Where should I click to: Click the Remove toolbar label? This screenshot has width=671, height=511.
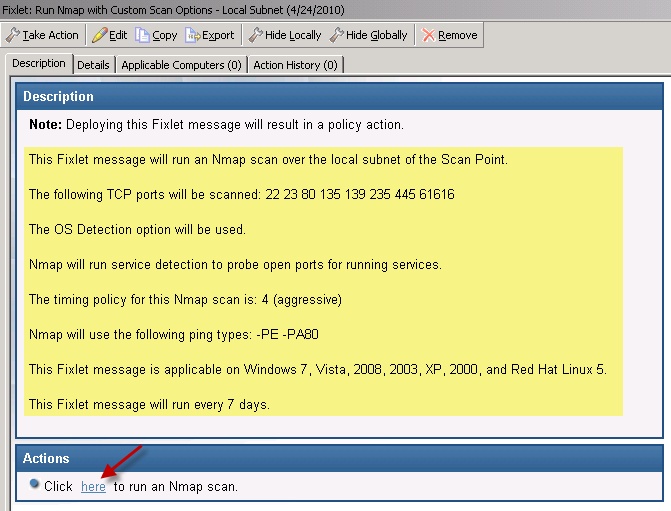pyautogui.click(x=457, y=35)
